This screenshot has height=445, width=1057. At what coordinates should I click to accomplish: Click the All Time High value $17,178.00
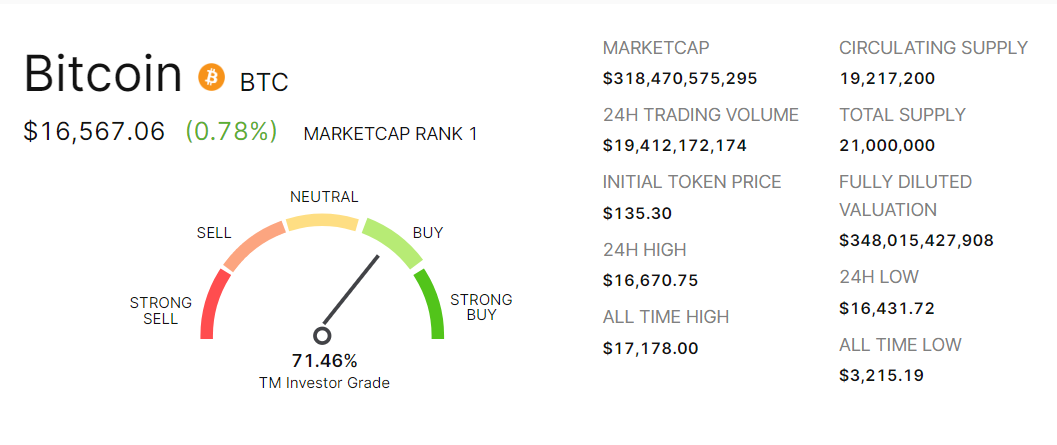pos(651,348)
